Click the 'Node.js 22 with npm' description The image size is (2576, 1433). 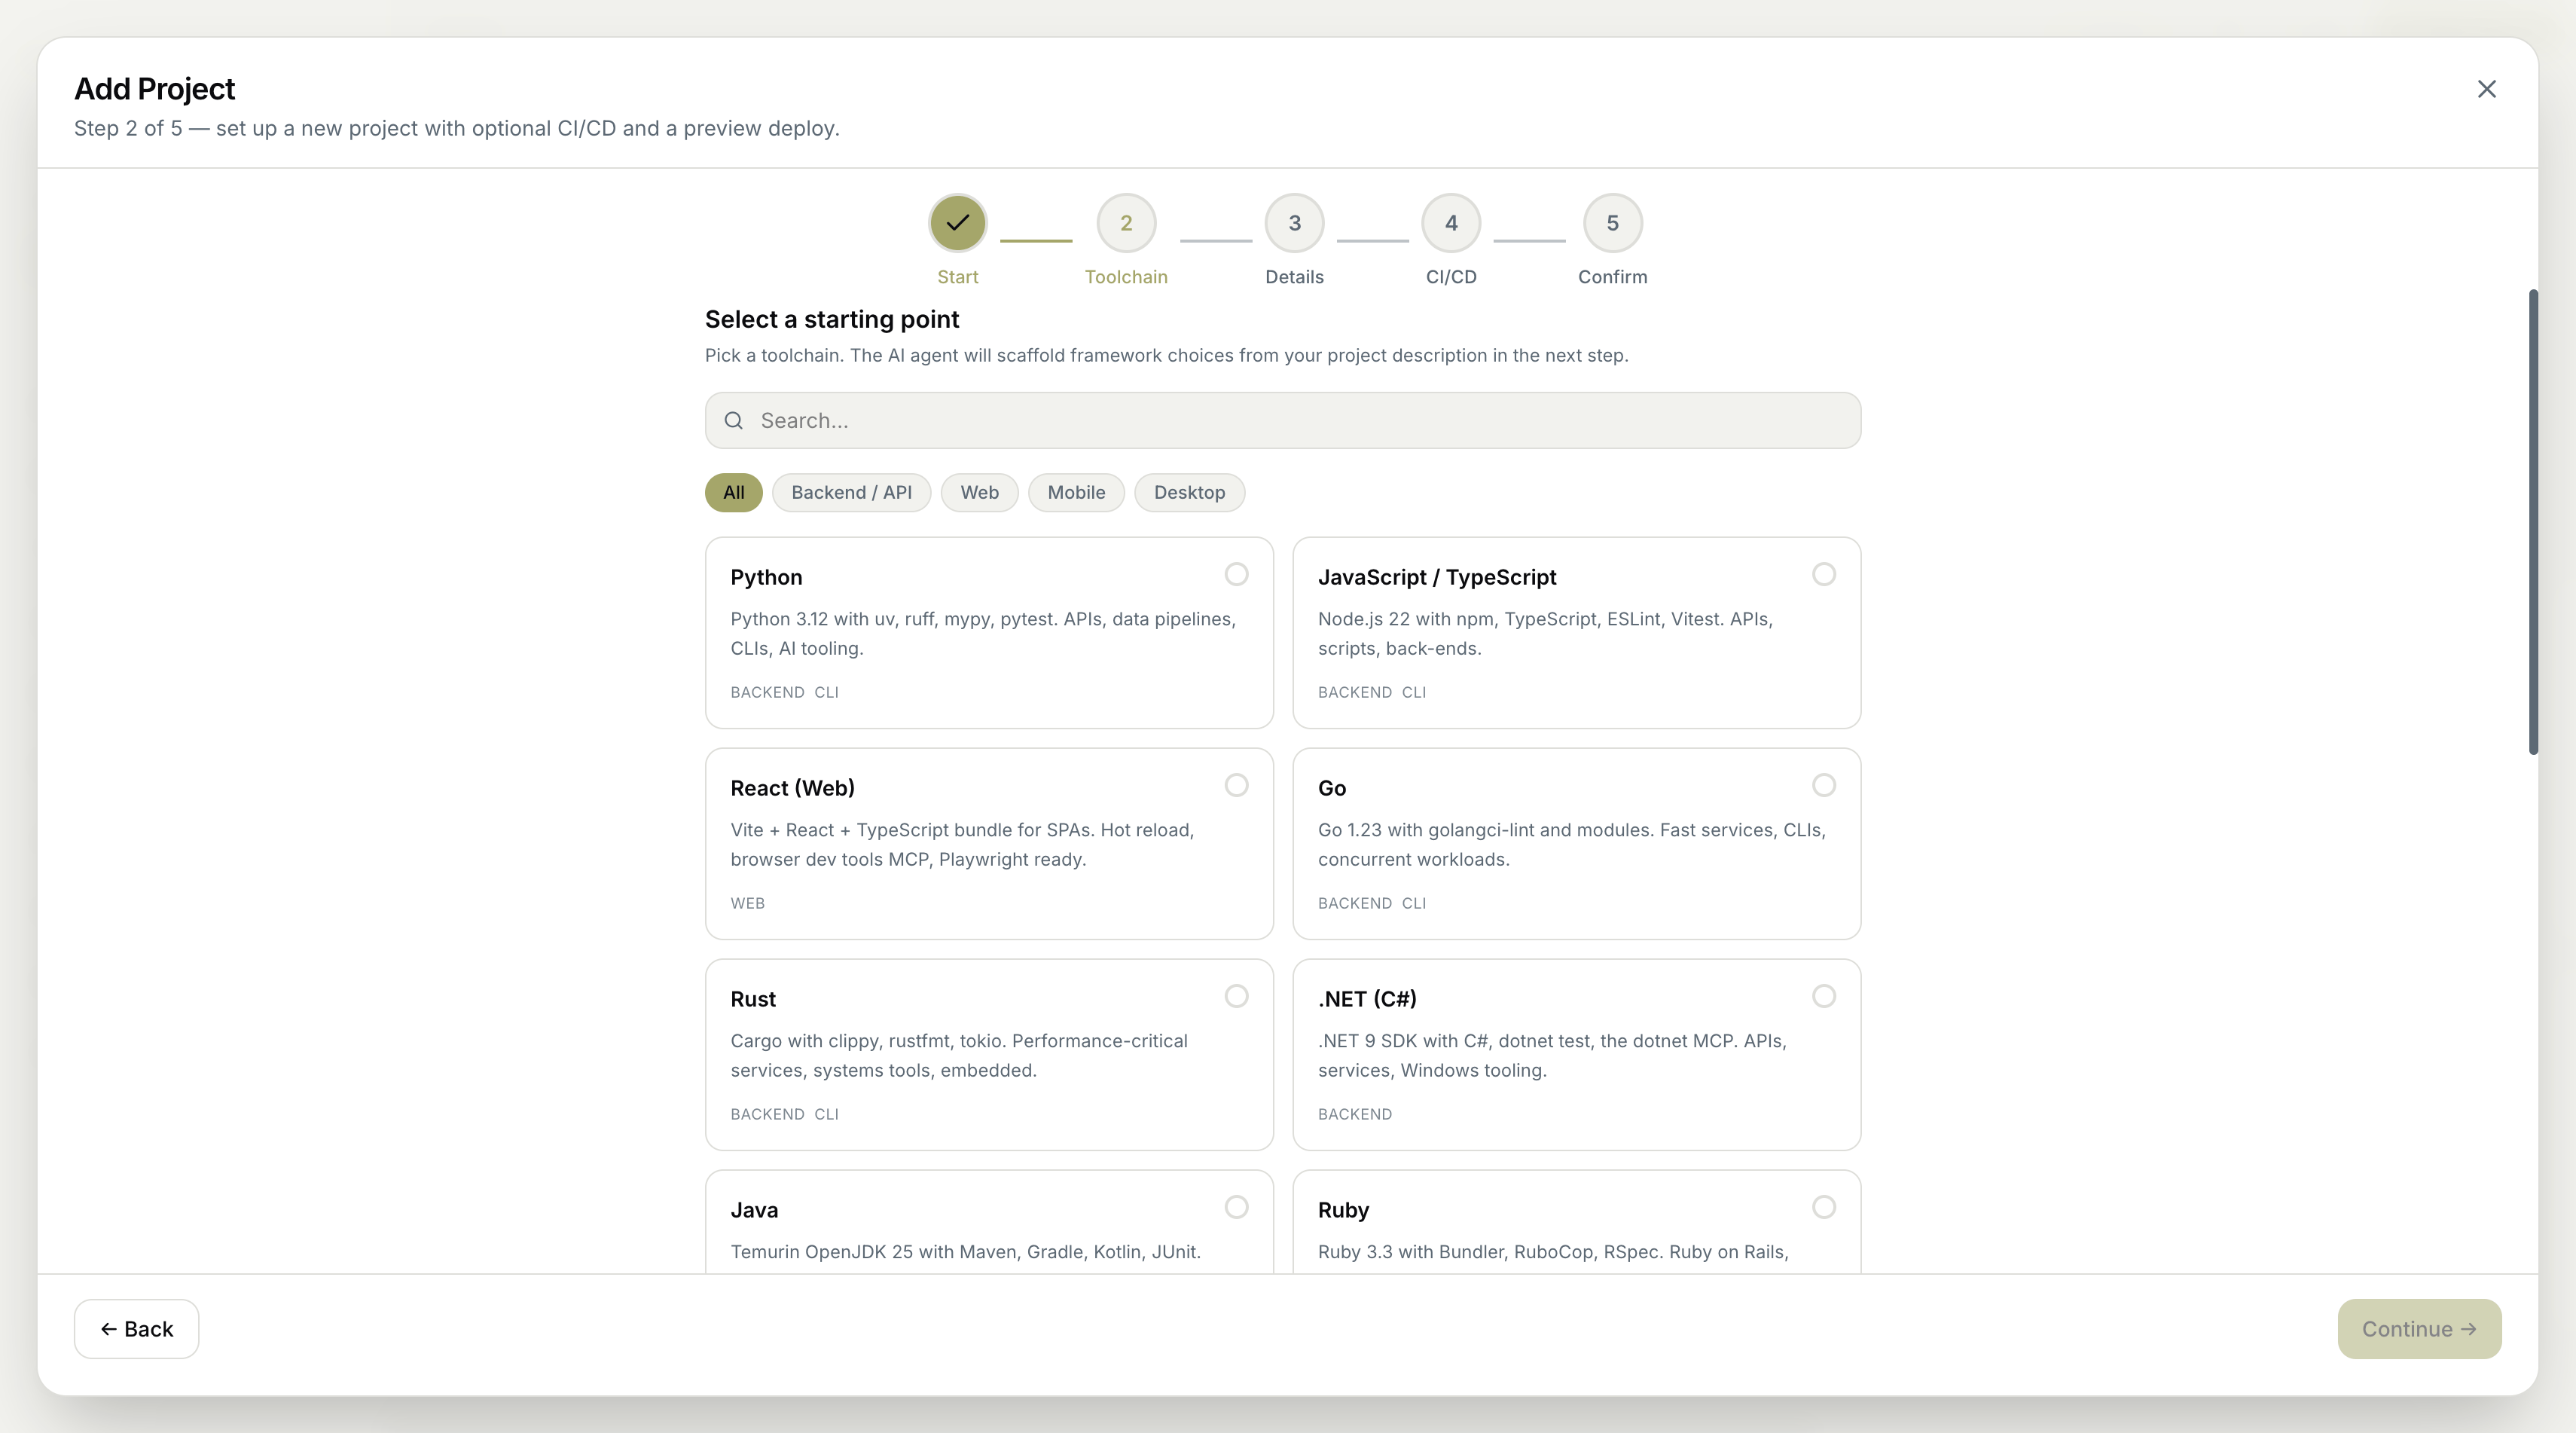[1545, 633]
